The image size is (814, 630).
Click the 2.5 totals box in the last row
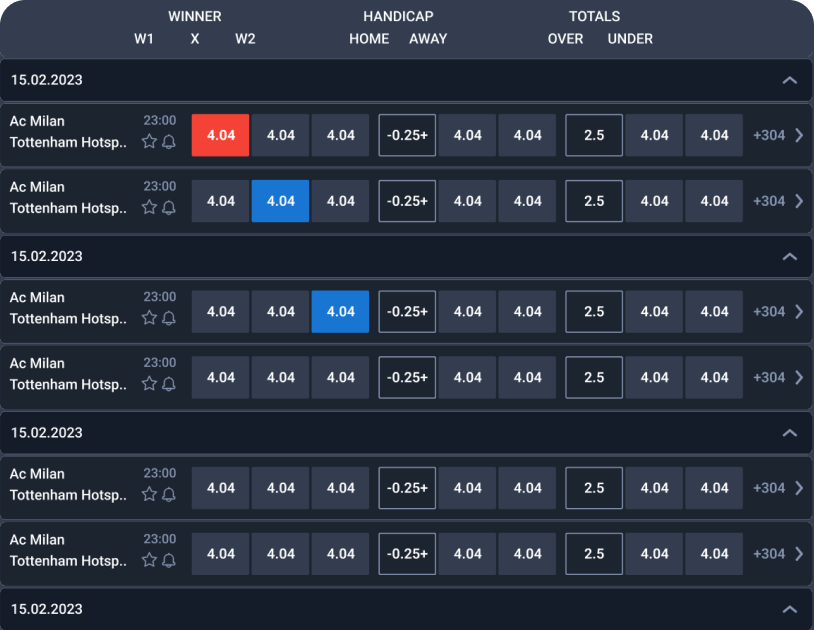[x=594, y=554]
